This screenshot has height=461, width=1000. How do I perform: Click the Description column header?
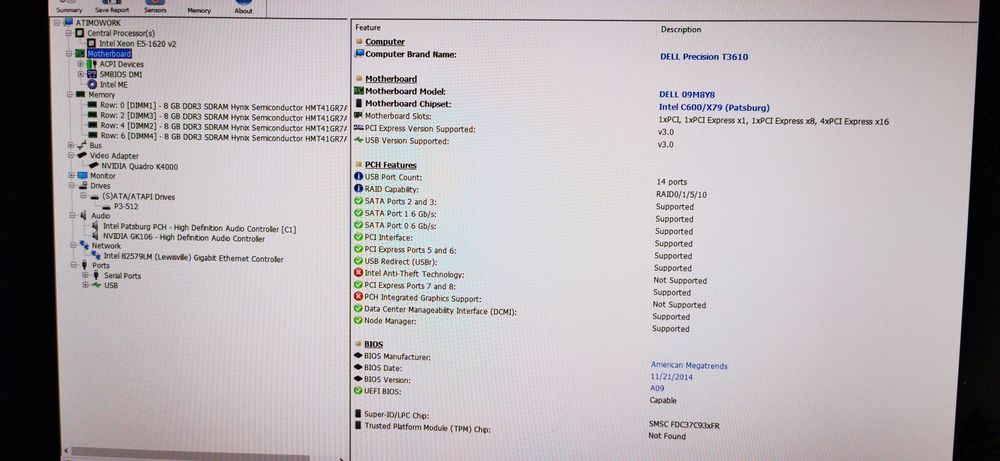click(x=680, y=29)
